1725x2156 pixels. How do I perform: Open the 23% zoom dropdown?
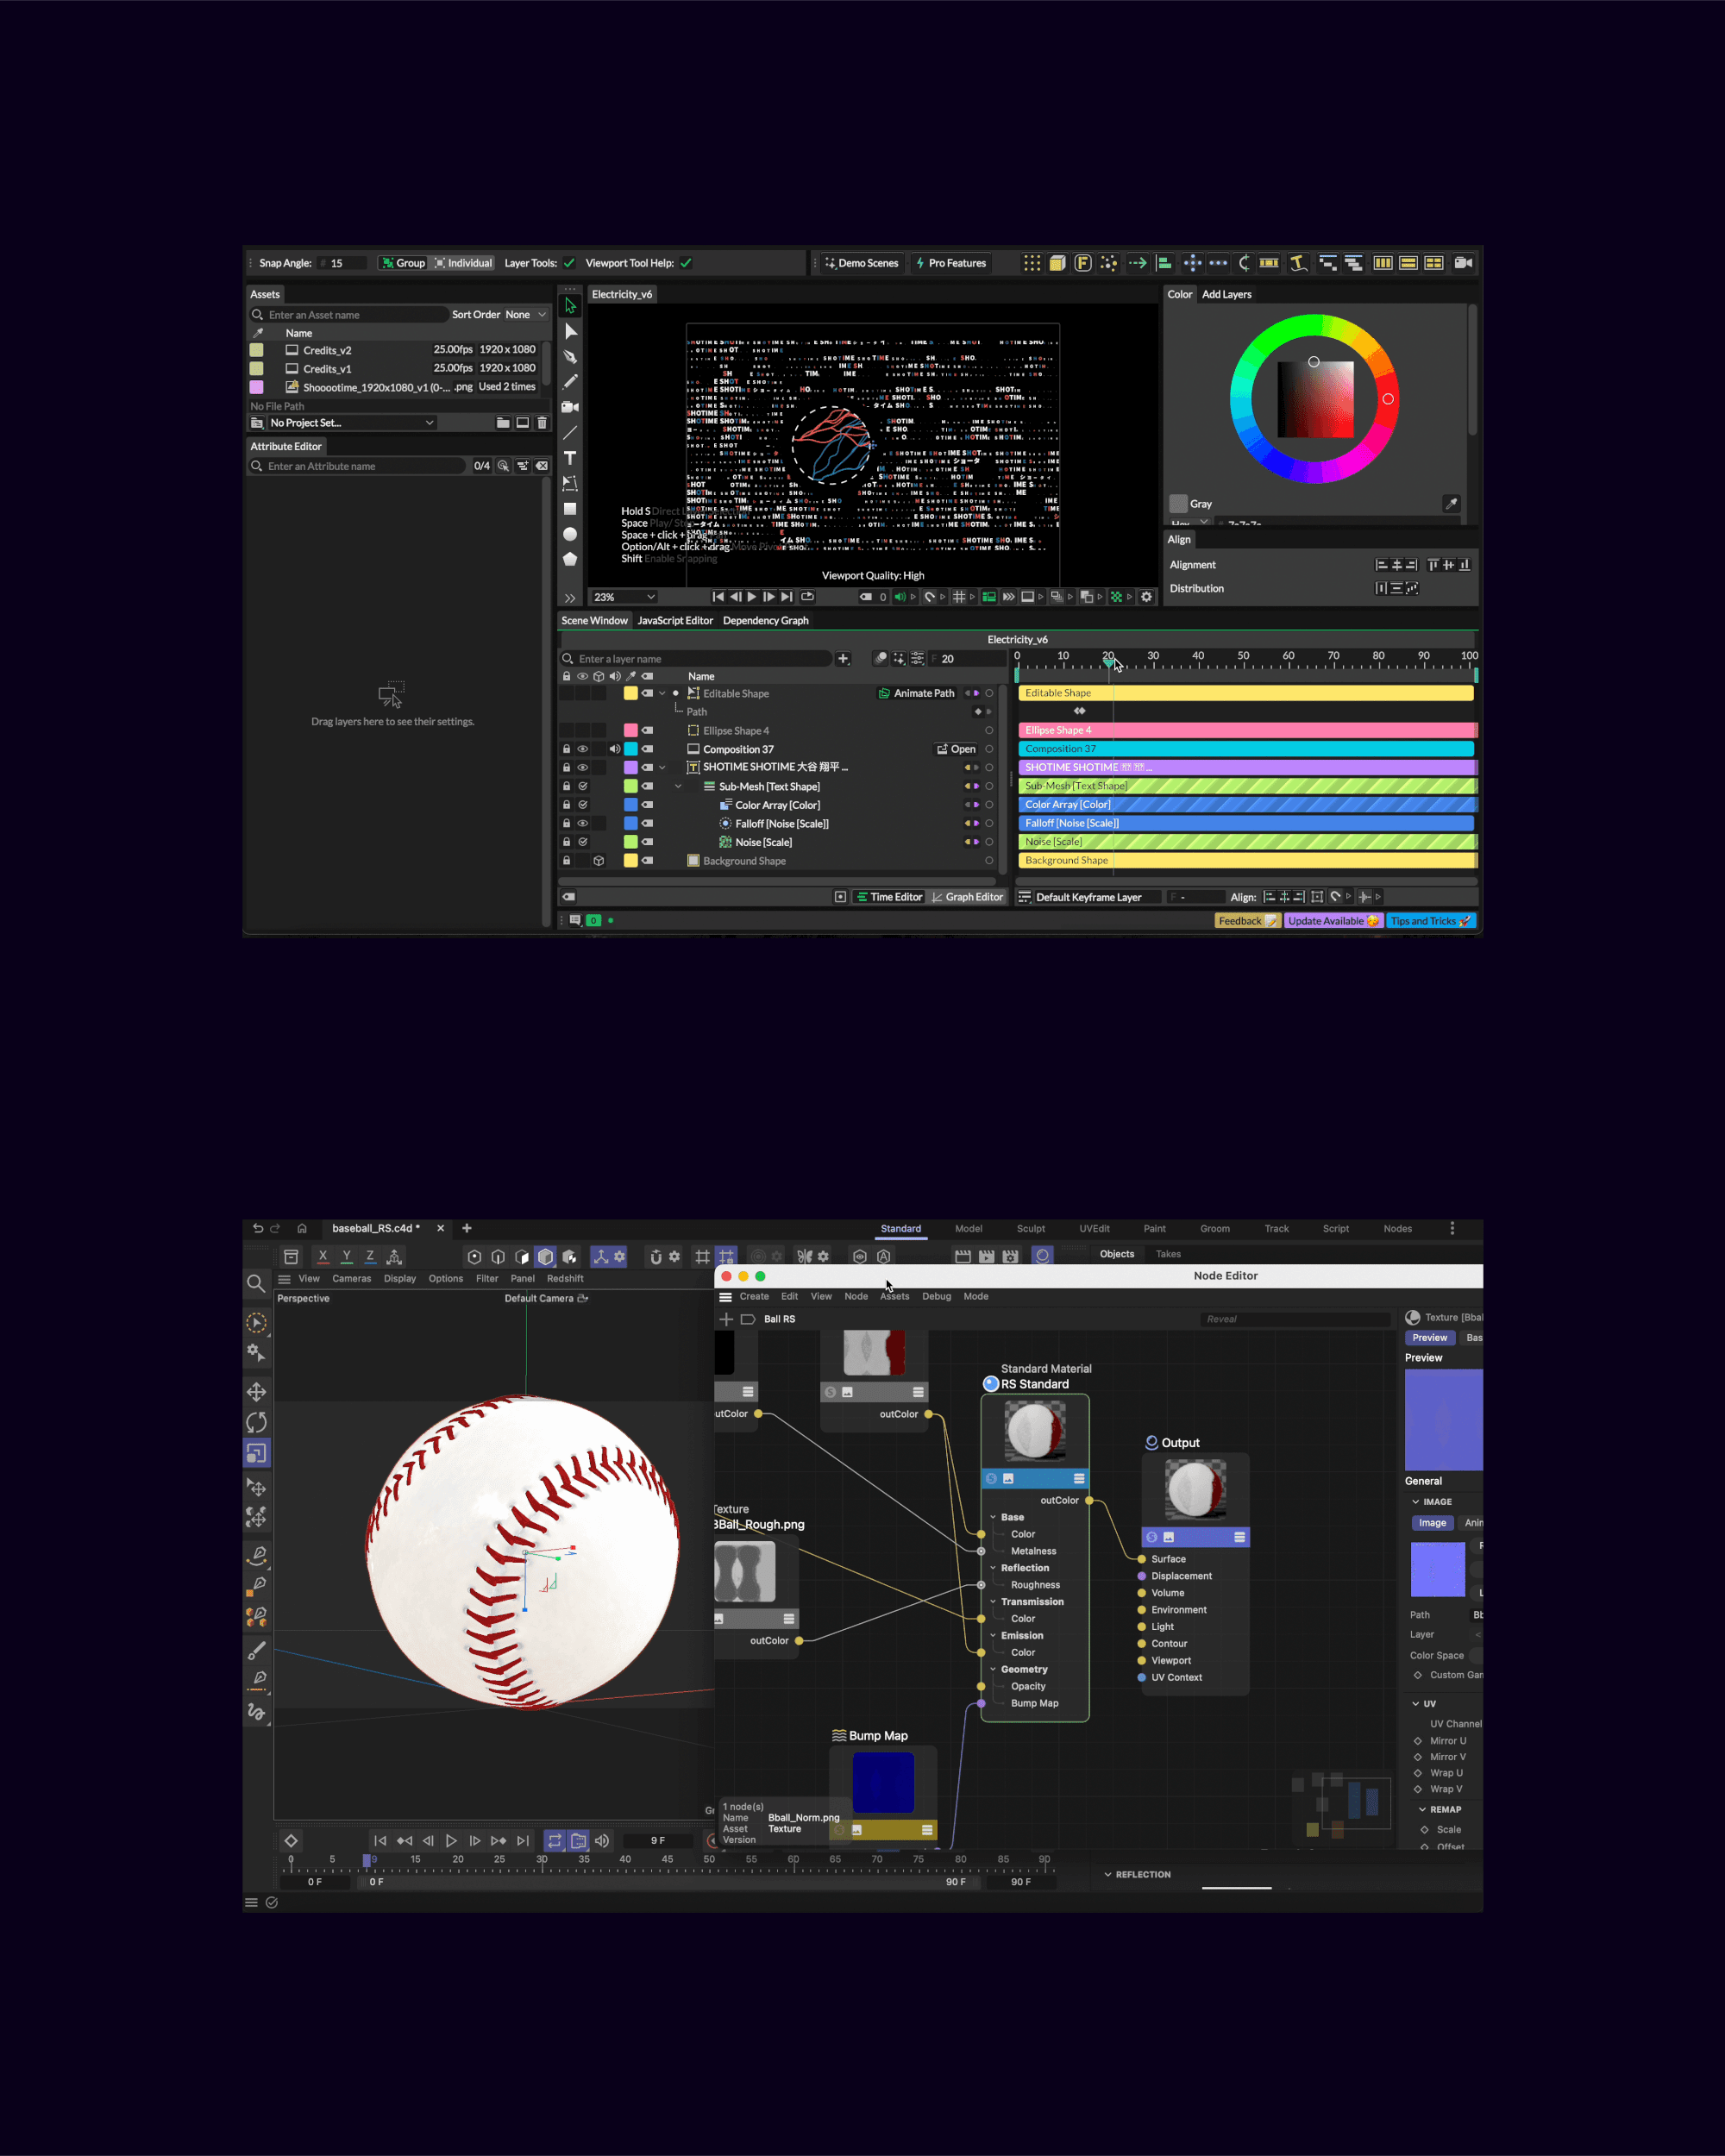(624, 597)
